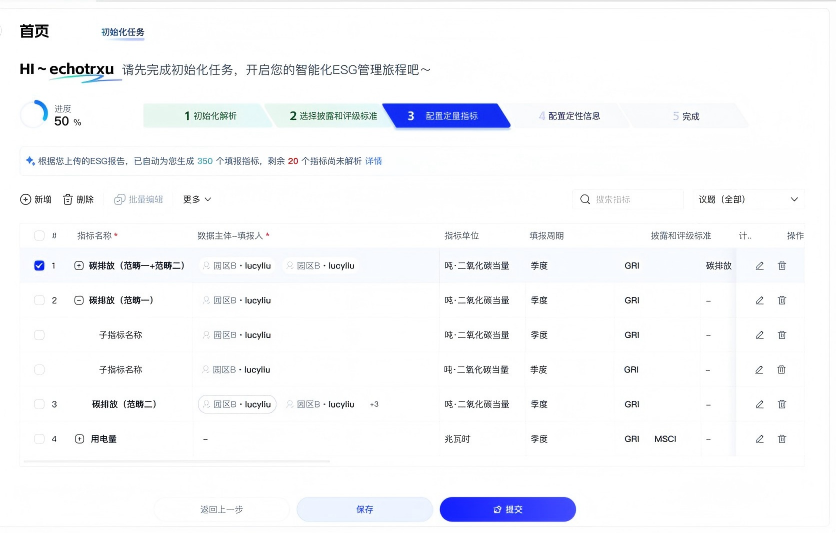Screen dimensions: 836x533
Task: Click edit icon for 碳排放(范畴二) row
Action: click(759, 404)
